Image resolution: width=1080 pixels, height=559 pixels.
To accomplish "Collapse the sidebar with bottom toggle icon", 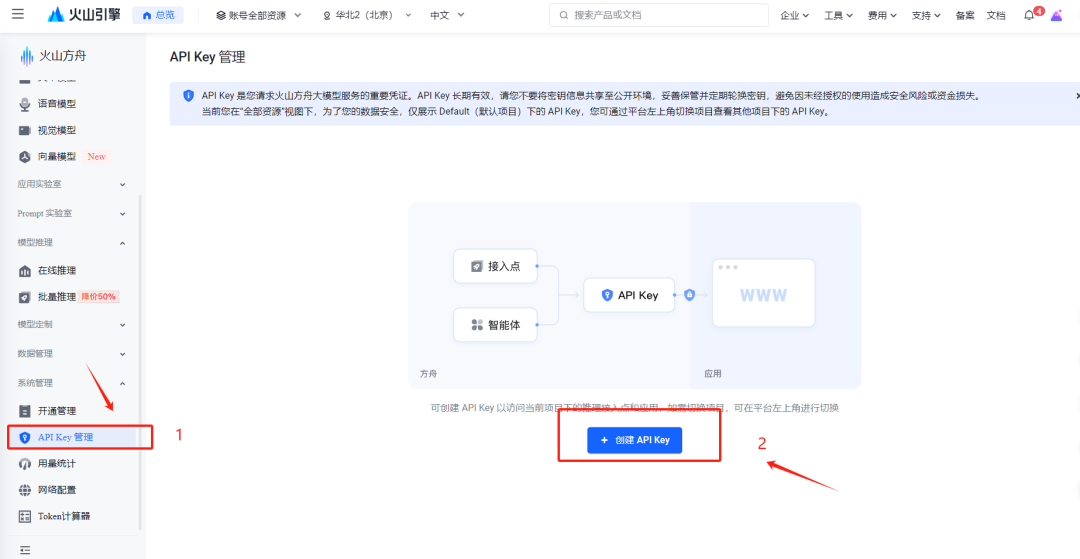I will coord(25,550).
